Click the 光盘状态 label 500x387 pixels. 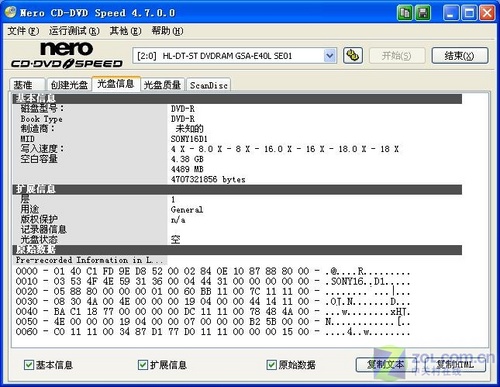(x=39, y=239)
